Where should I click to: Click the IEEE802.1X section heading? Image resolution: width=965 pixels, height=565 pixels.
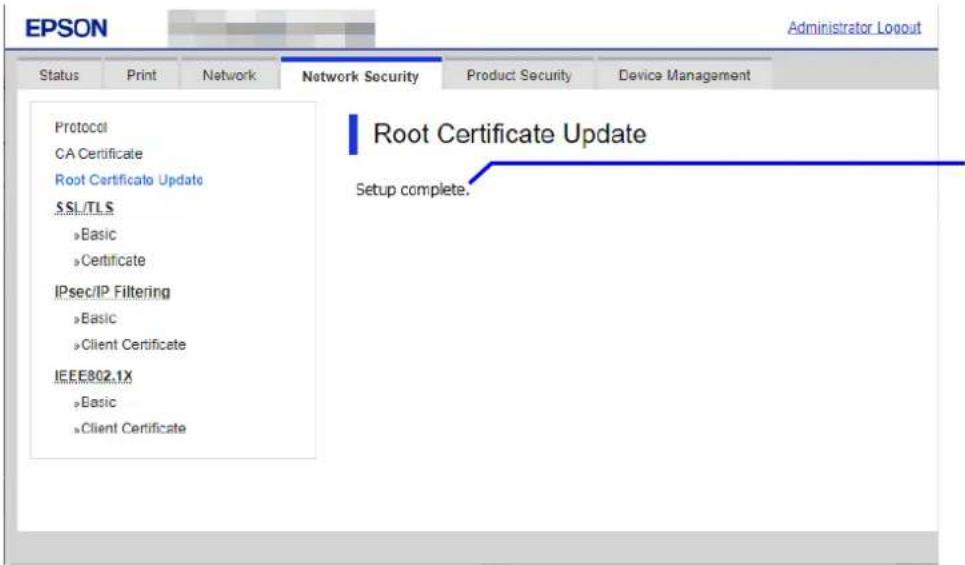coord(94,376)
